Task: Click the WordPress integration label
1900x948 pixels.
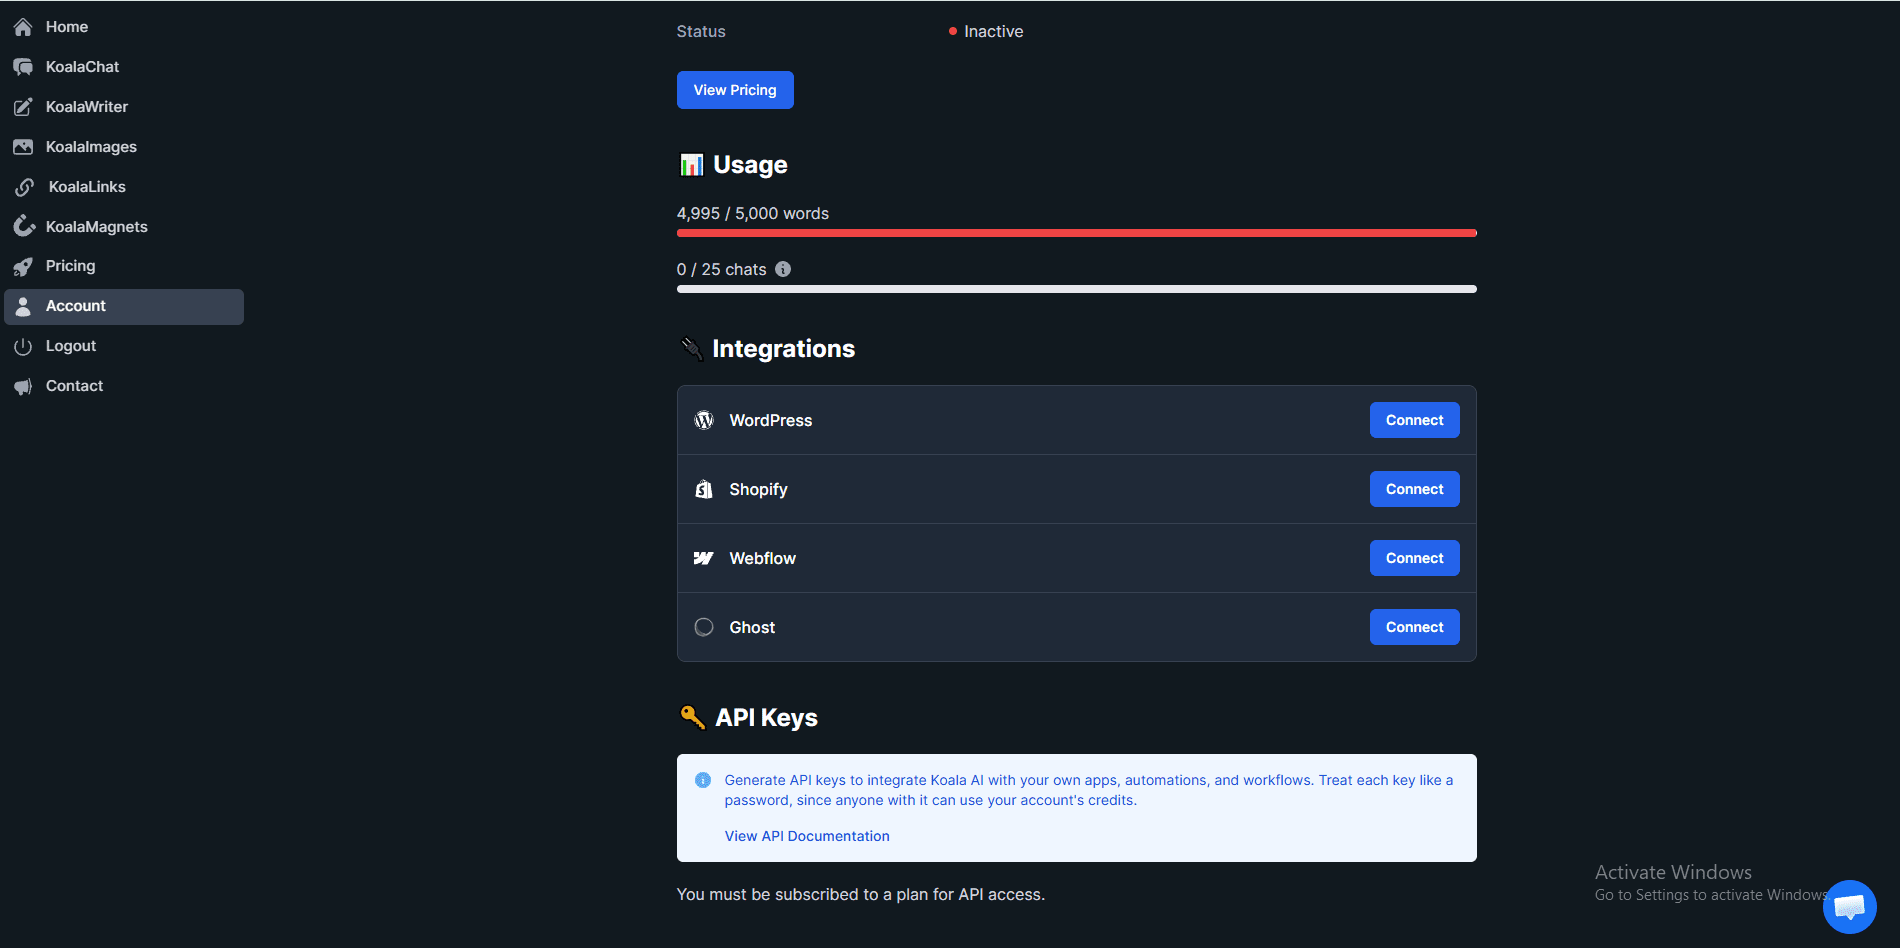Action: click(x=771, y=420)
